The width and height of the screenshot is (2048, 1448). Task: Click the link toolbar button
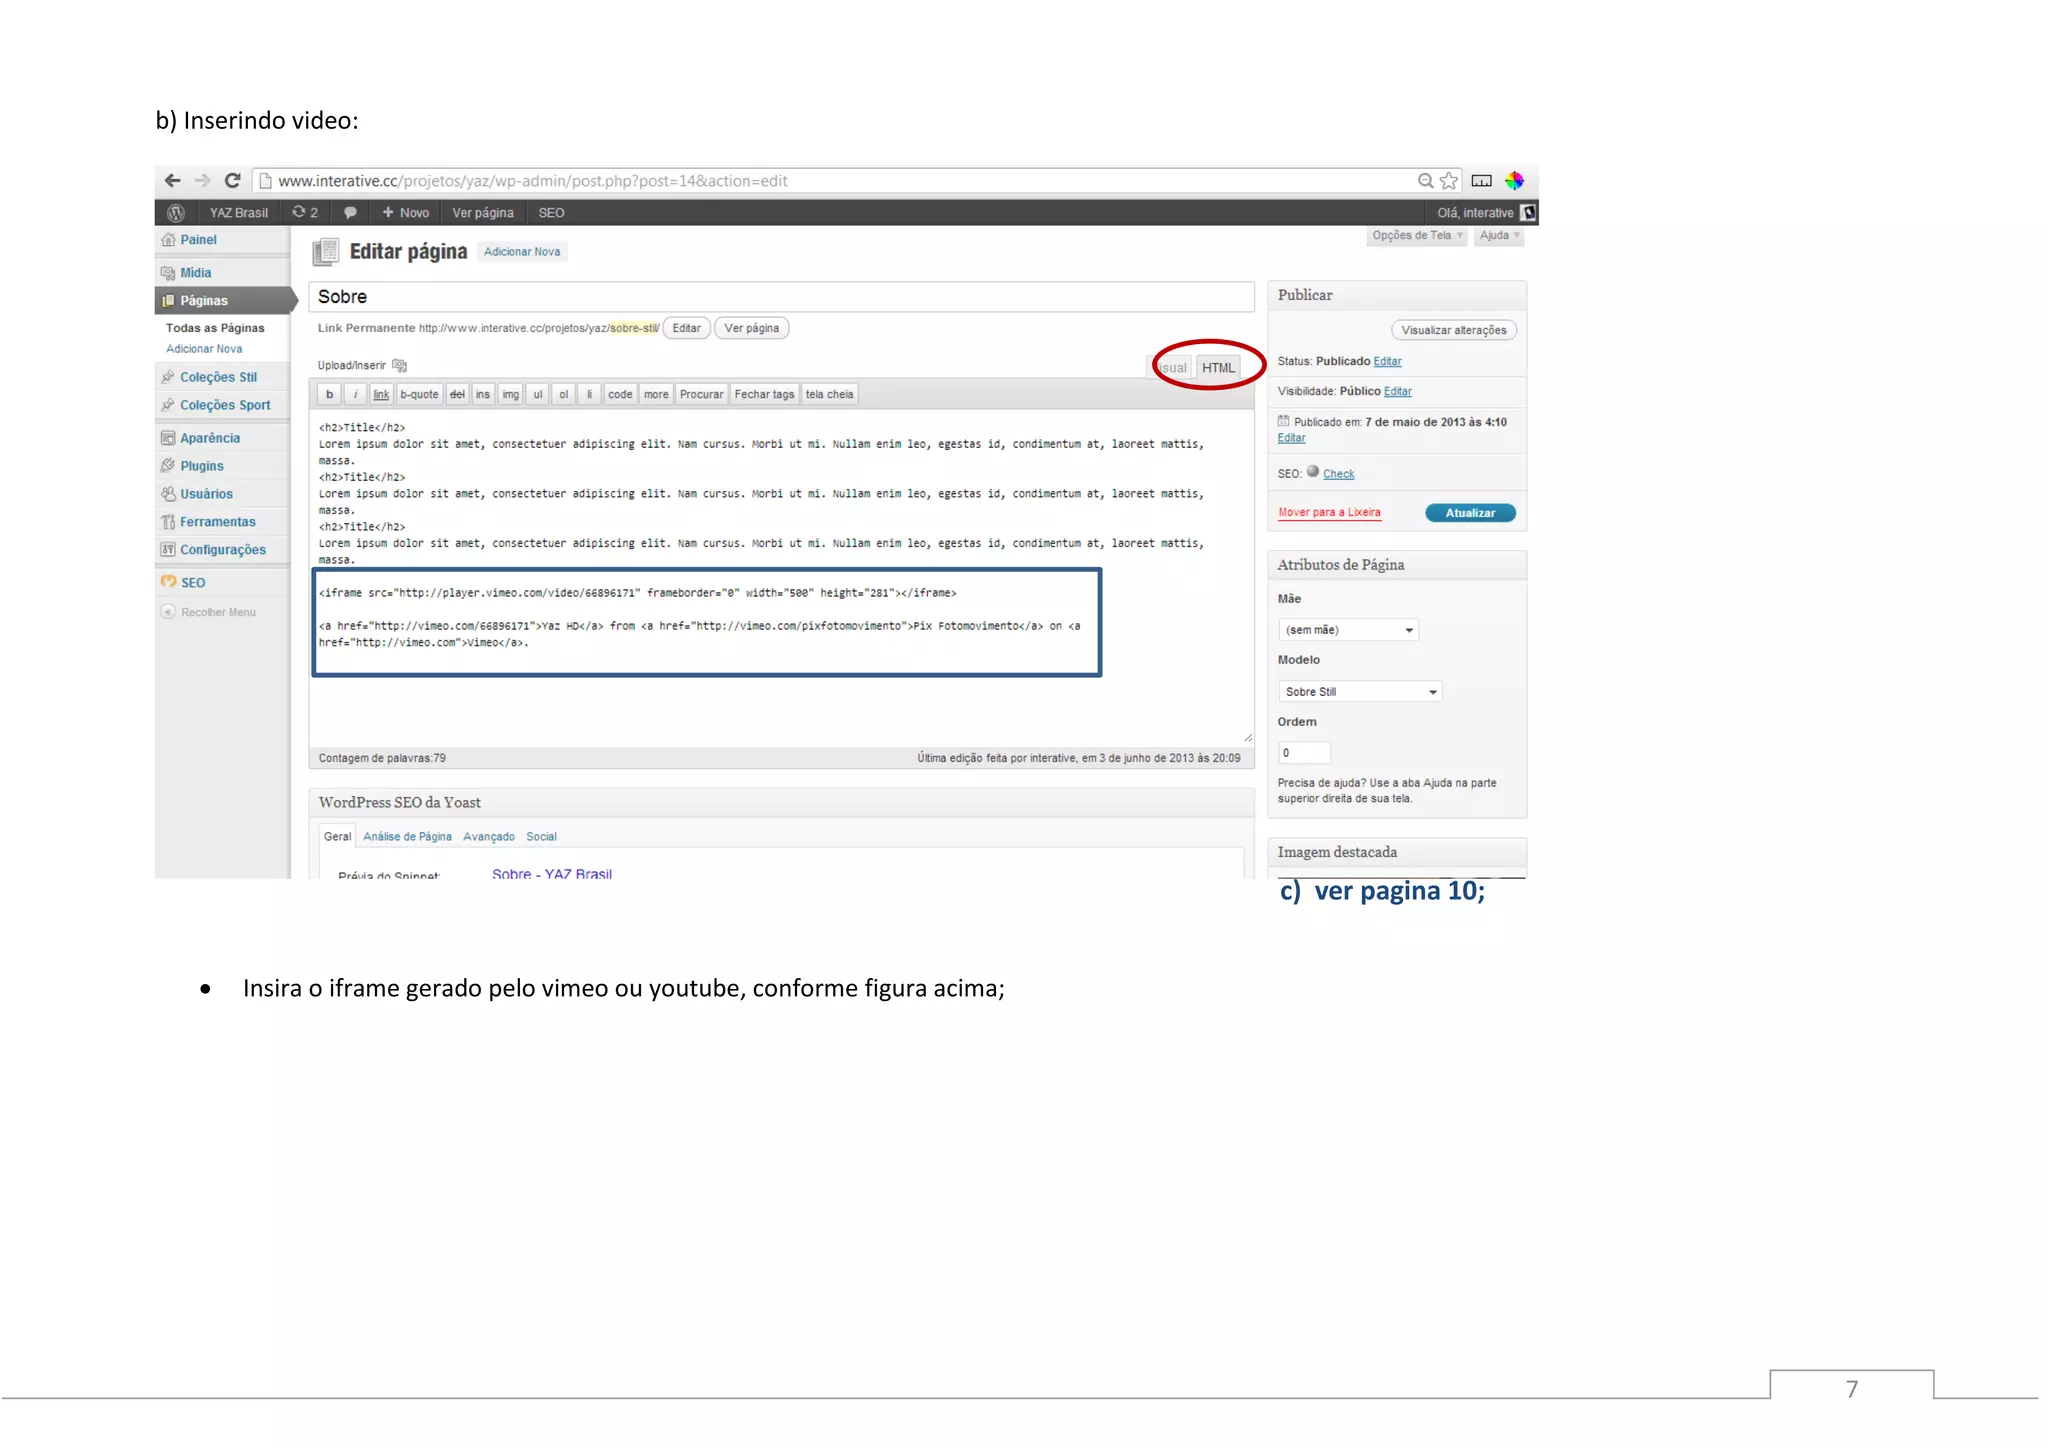(381, 395)
